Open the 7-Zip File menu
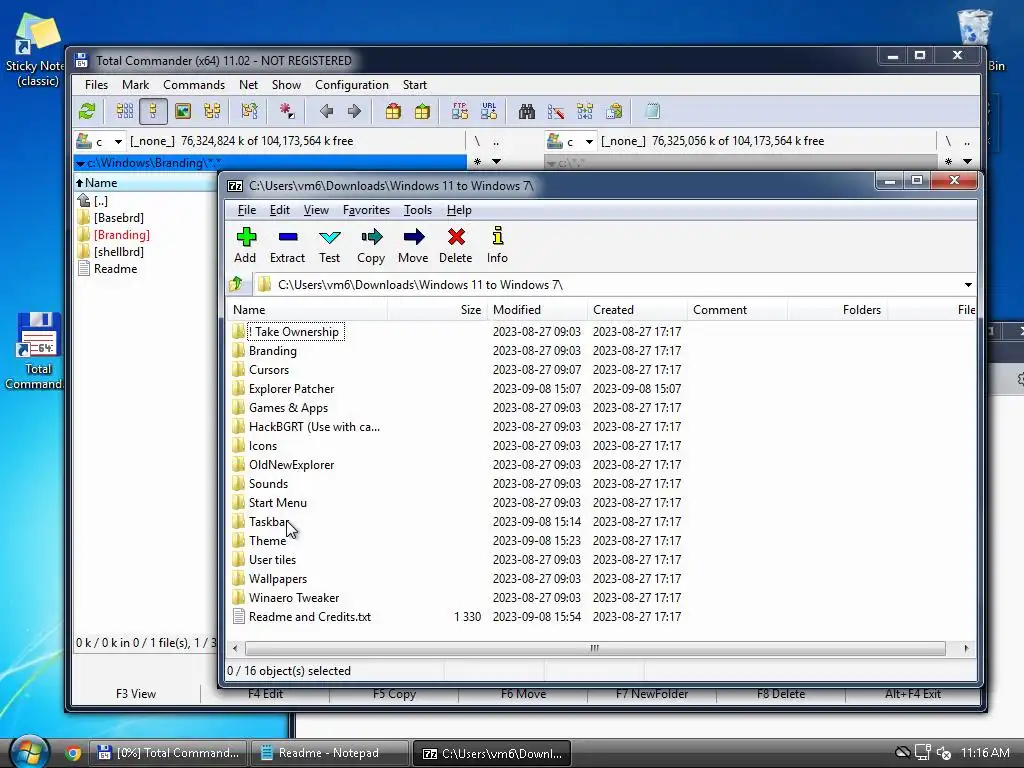This screenshot has height=768, width=1024. tap(246, 210)
